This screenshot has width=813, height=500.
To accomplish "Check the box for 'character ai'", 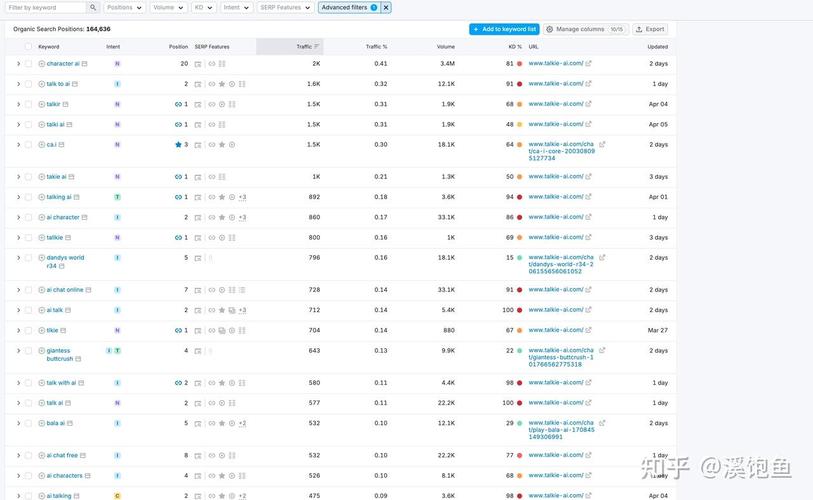I will 29,64.
